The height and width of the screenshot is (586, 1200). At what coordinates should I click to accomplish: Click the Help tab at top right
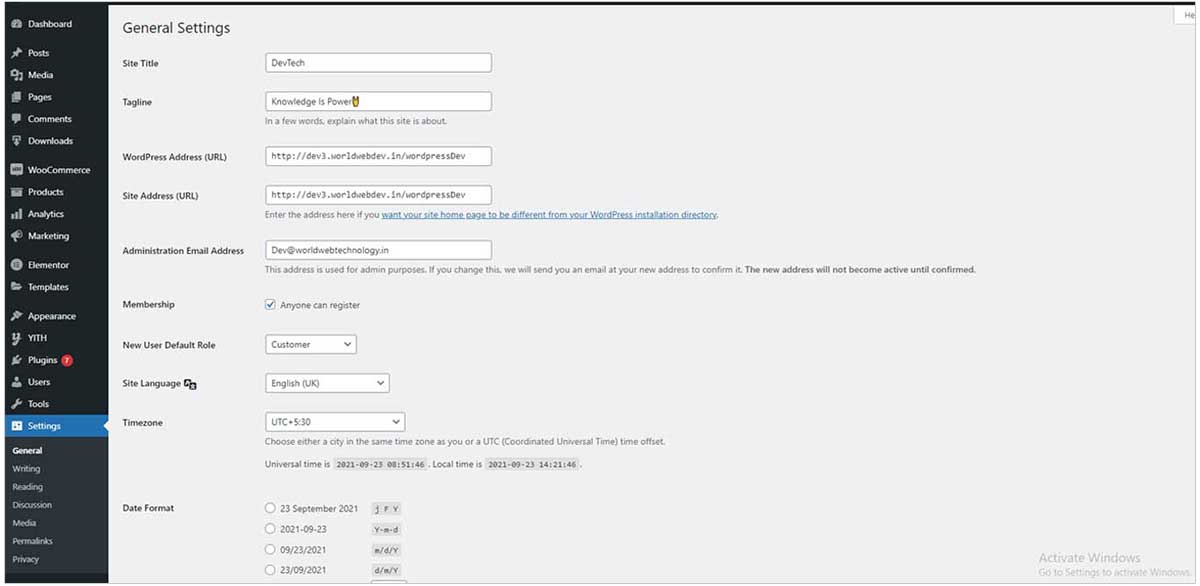(x=1185, y=16)
